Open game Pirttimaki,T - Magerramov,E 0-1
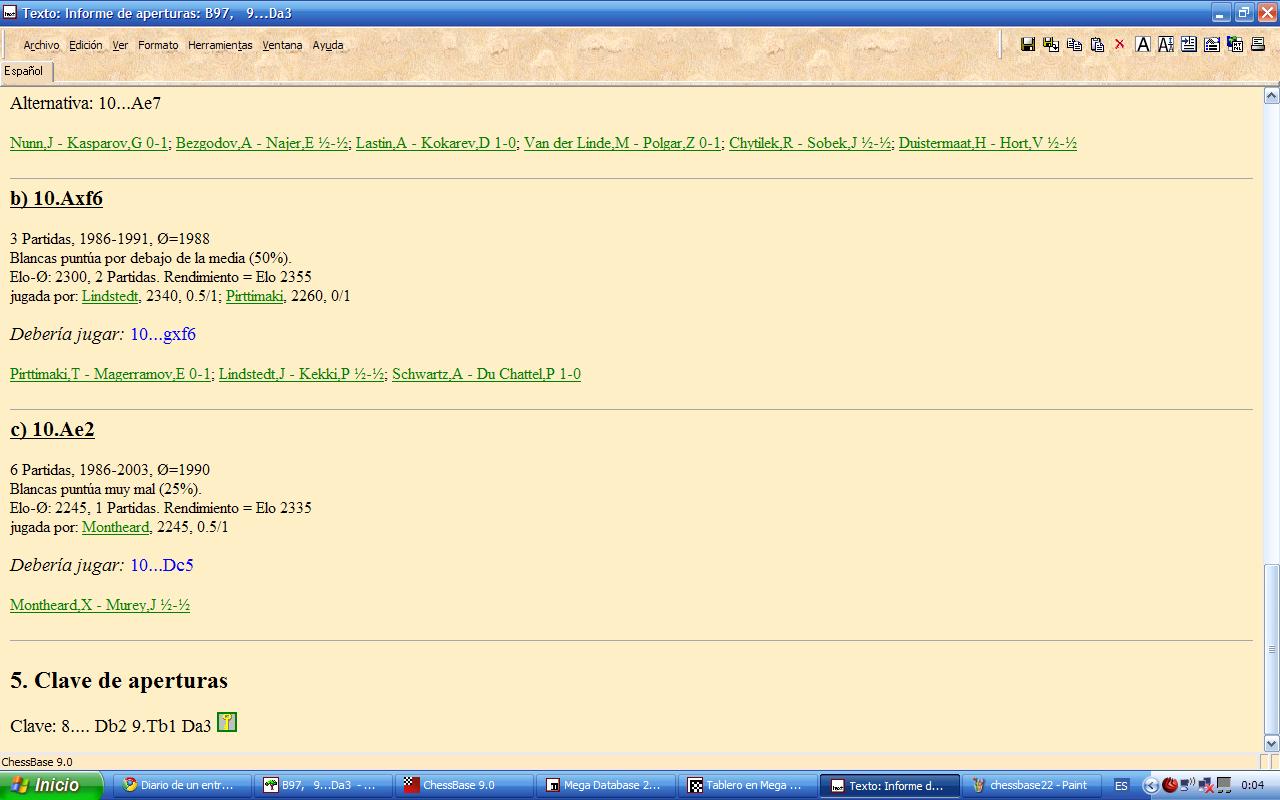 click(x=110, y=374)
